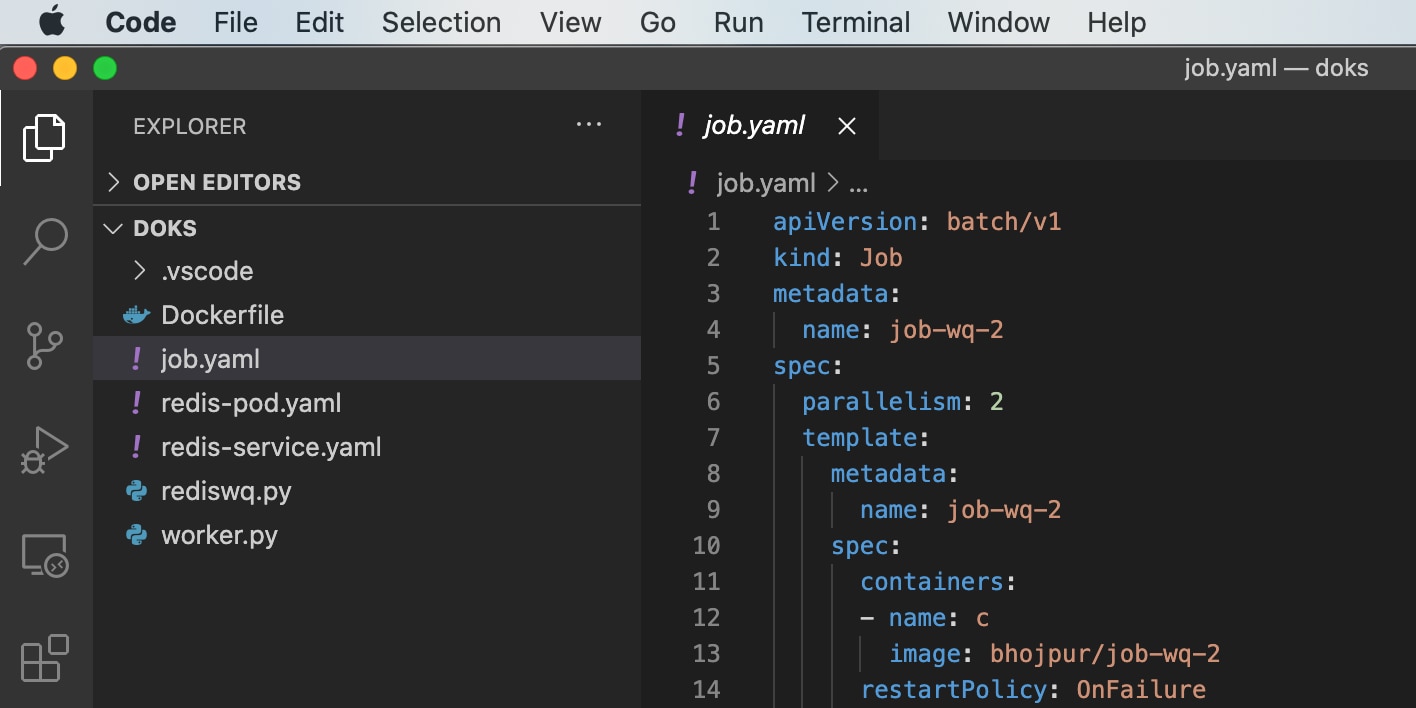The height and width of the screenshot is (708, 1416).
Task: Click the Python icon beside worker.py
Action: (136, 535)
